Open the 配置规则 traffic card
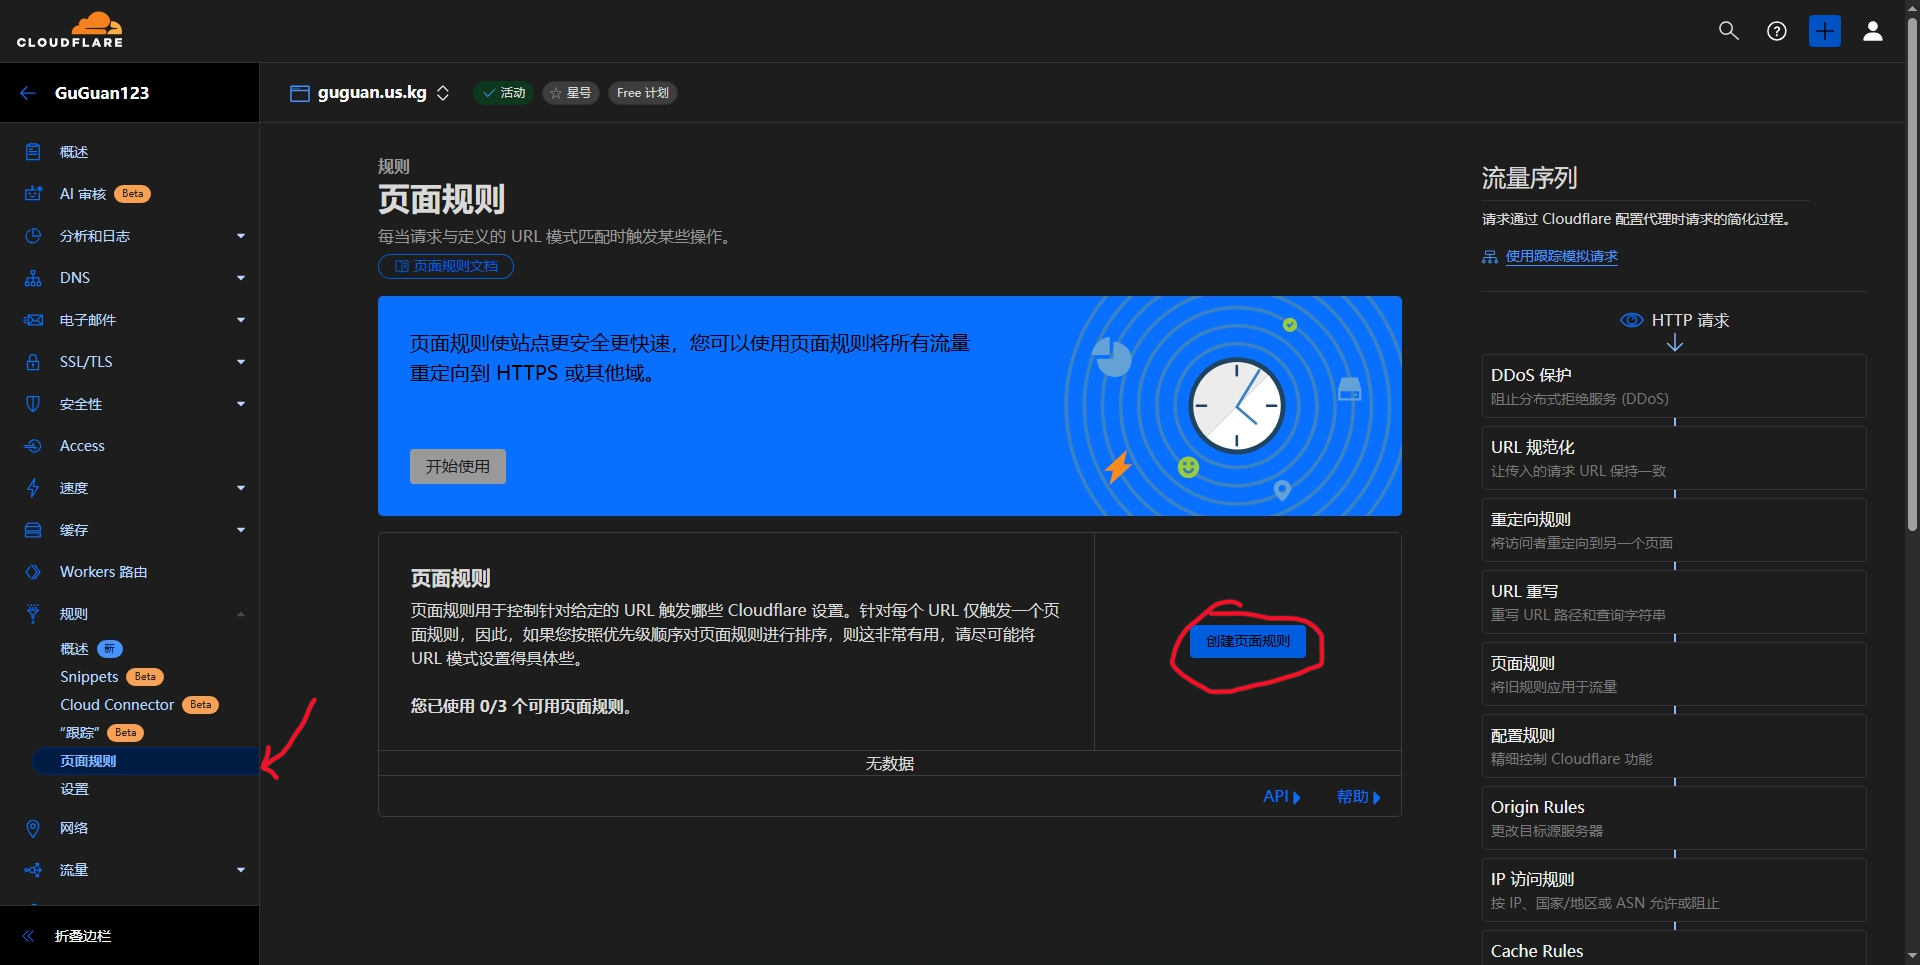This screenshot has height=965, width=1920. pyautogui.click(x=1674, y=746)
